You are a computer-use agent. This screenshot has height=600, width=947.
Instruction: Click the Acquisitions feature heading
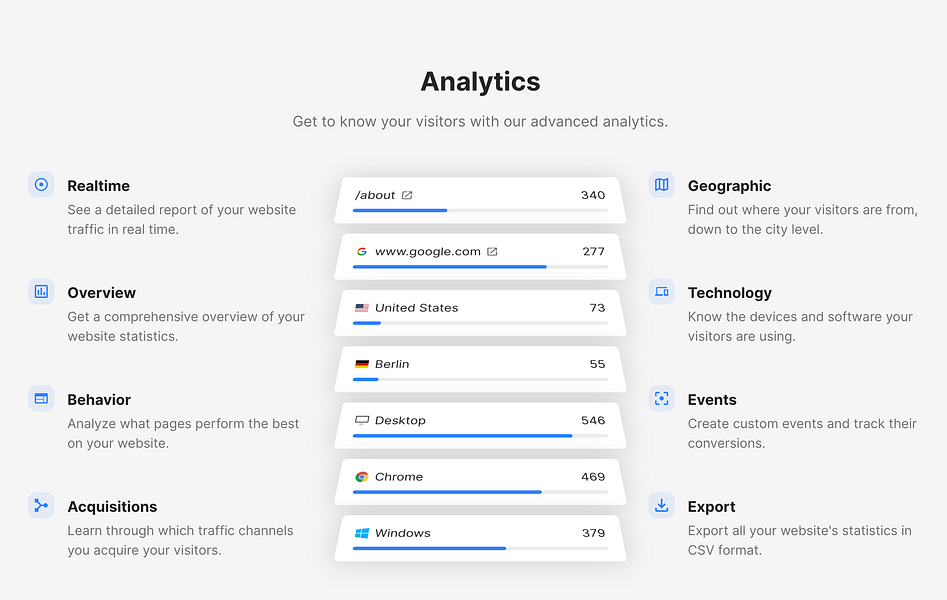(x=112, y=506)
